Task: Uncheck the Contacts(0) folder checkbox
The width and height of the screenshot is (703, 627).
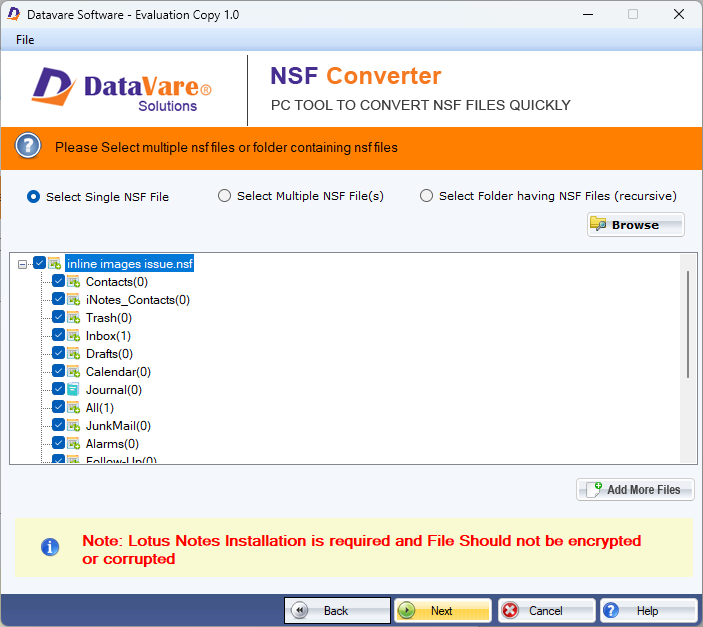Action: pos(58,282)
